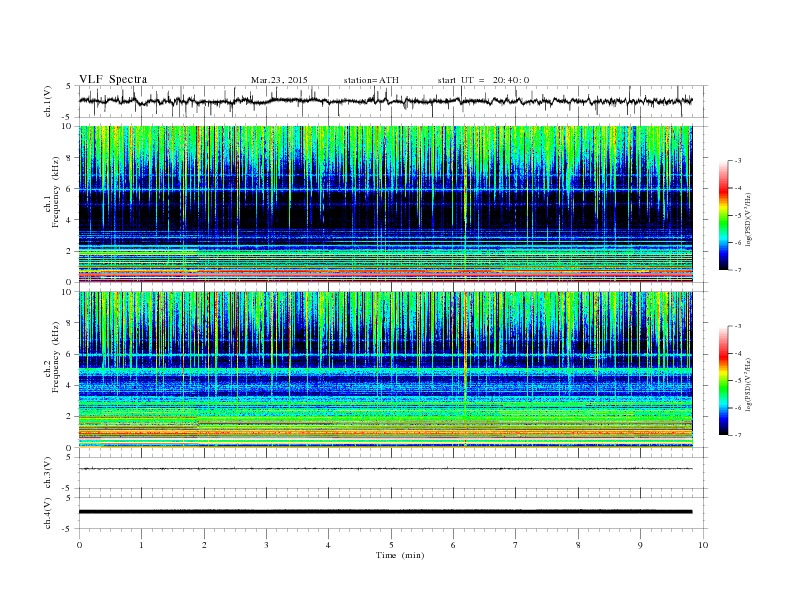
Task: Click the "Time (min)" x-axis label
Action: pyautogui.click(x=400, y=555)
